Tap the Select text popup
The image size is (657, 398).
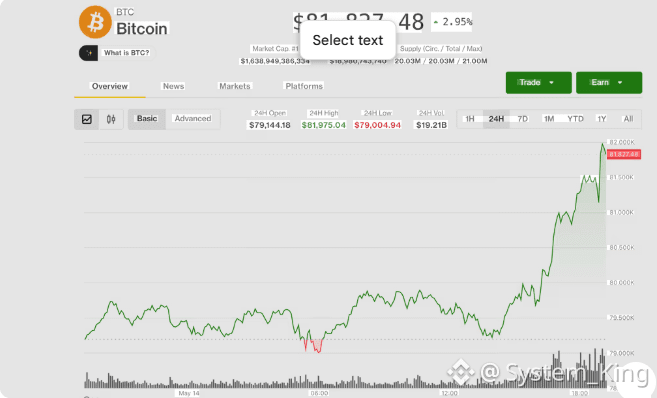pos(348,40)
